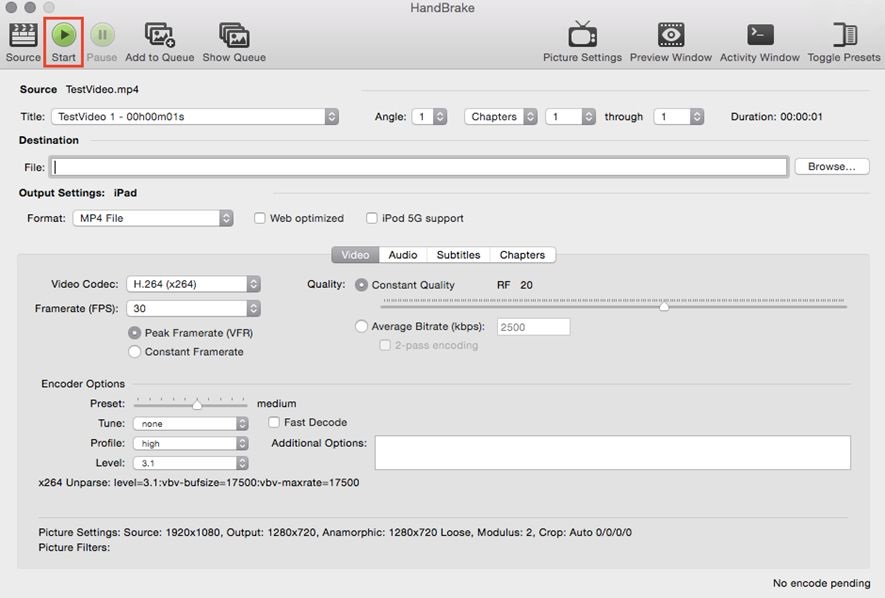Screen dimensions: 885x598
Task: Switch to the Chapters tab
Action: 522,255
